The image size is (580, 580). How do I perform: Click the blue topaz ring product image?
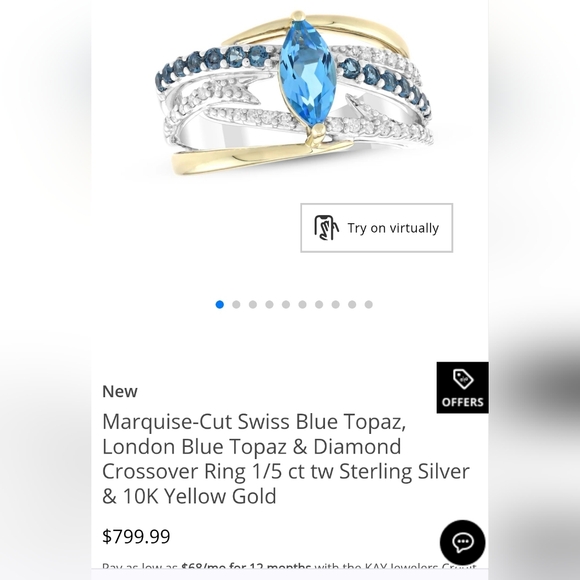point(294,93)
